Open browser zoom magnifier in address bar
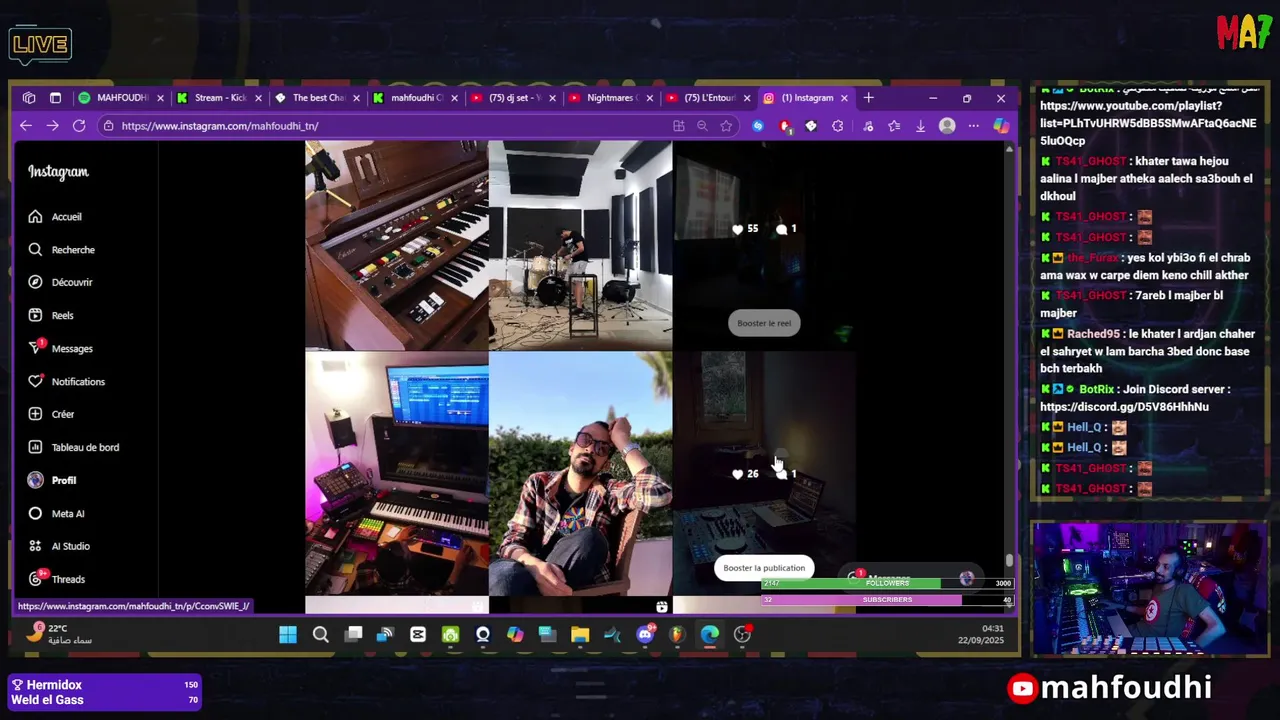Screen dimensions: 1280x720 coord(702,126)
